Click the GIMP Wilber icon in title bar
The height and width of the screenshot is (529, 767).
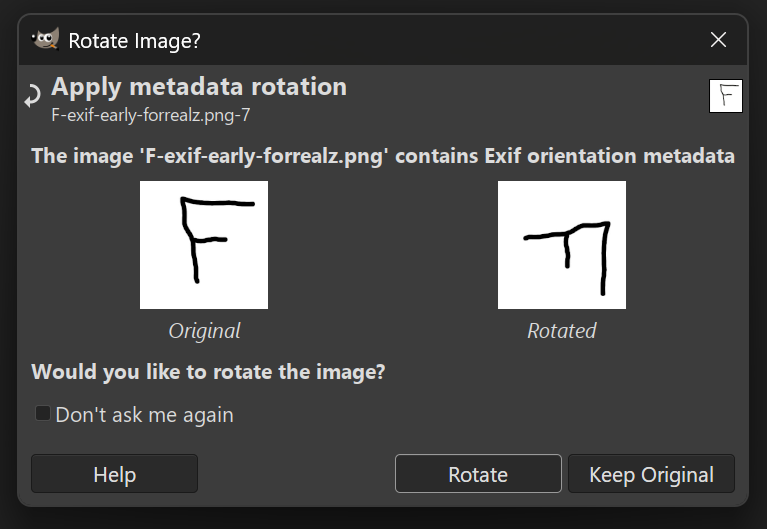click(45, 39)
